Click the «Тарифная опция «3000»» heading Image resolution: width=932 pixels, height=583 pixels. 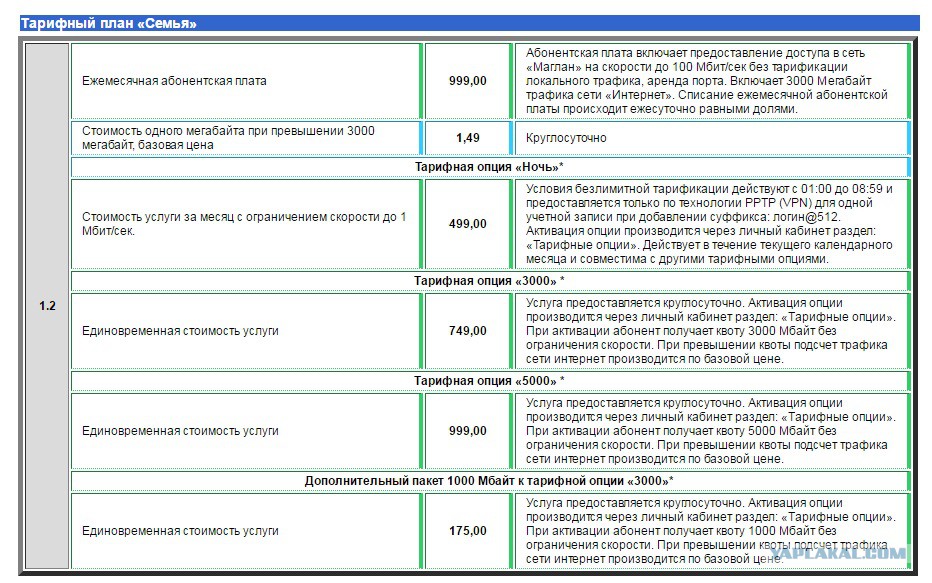pyautogui.click(x=489, y=281)
